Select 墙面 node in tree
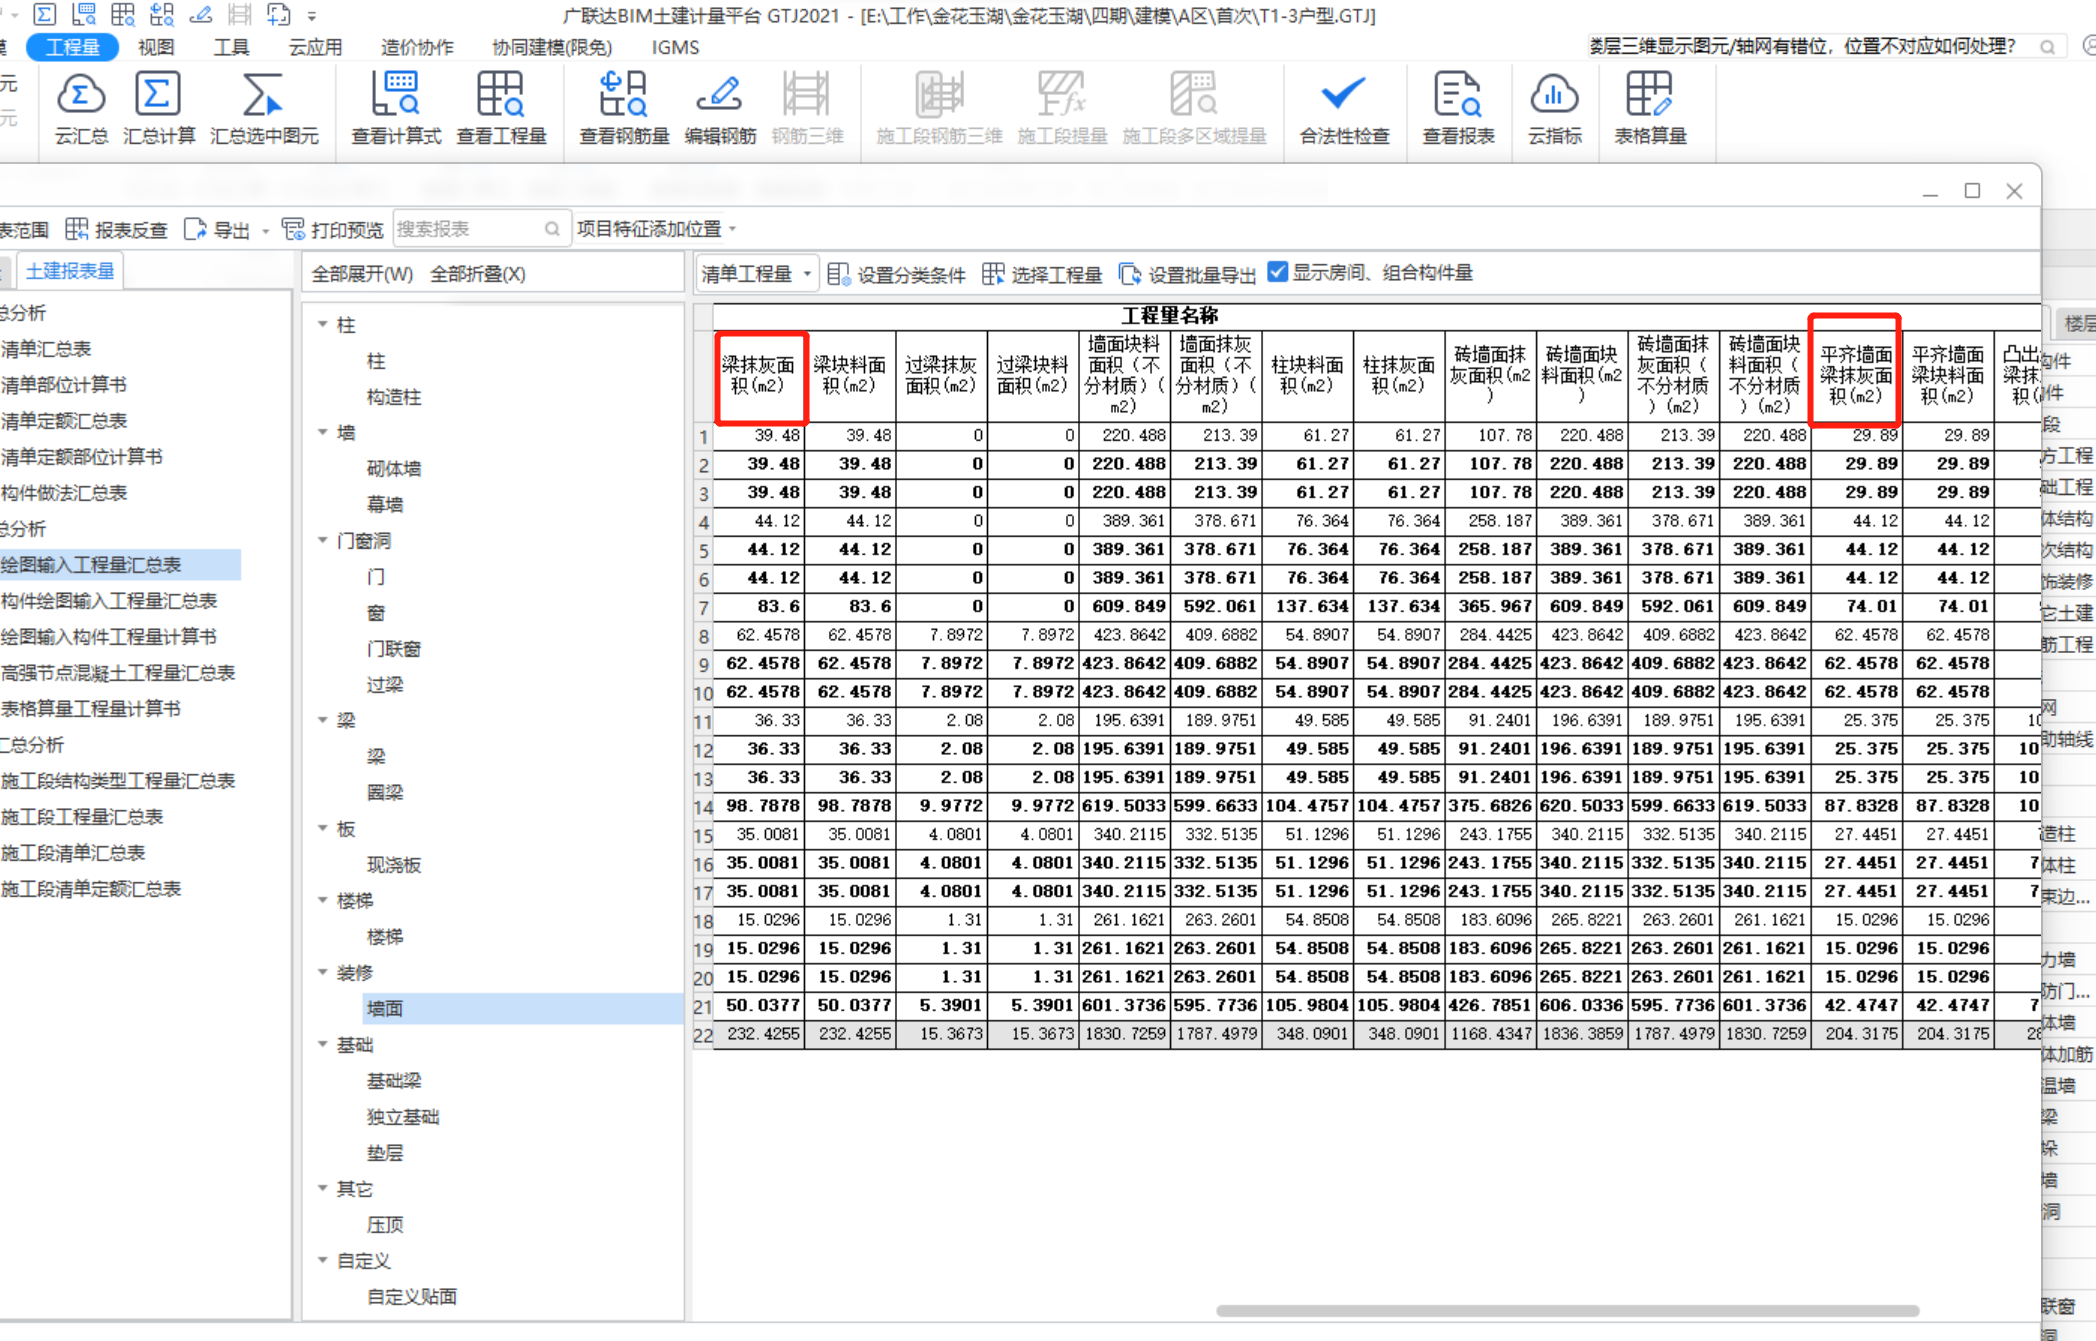Image resolution: width=2096 pixels, height=1341 pixels. (385, 1008)
